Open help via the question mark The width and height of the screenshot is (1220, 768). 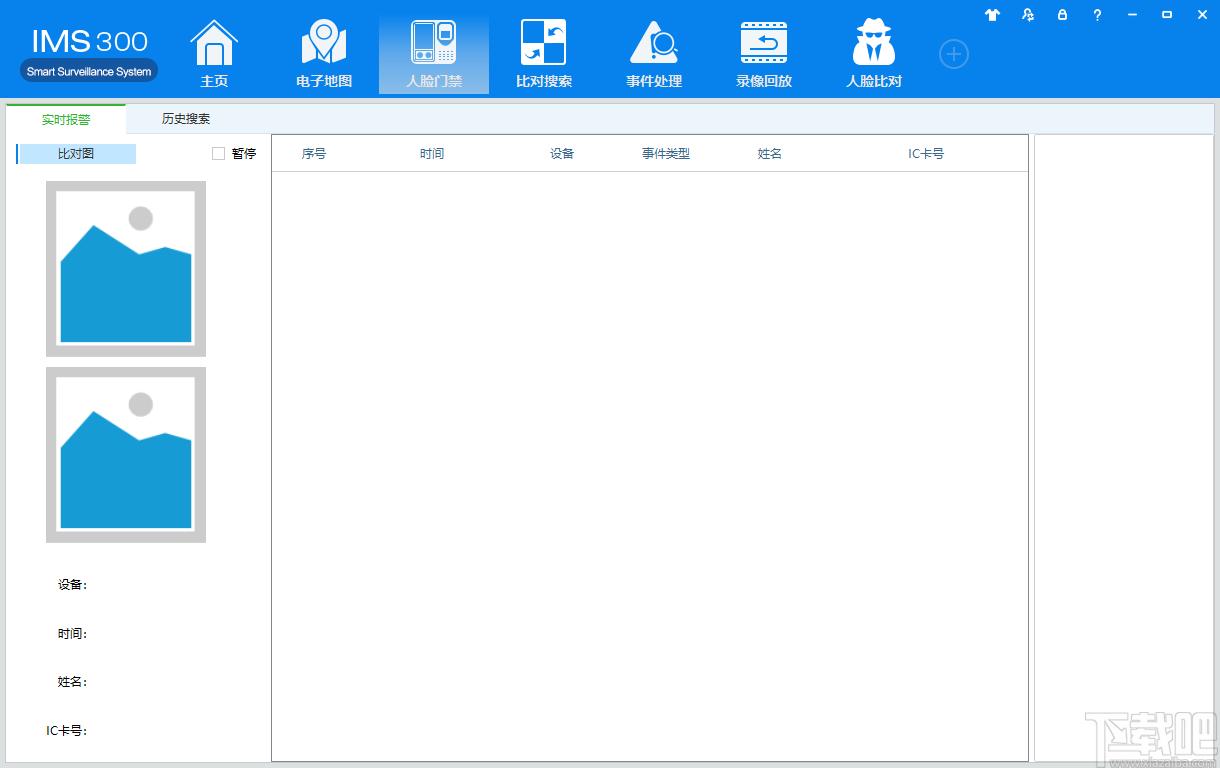1097,15
